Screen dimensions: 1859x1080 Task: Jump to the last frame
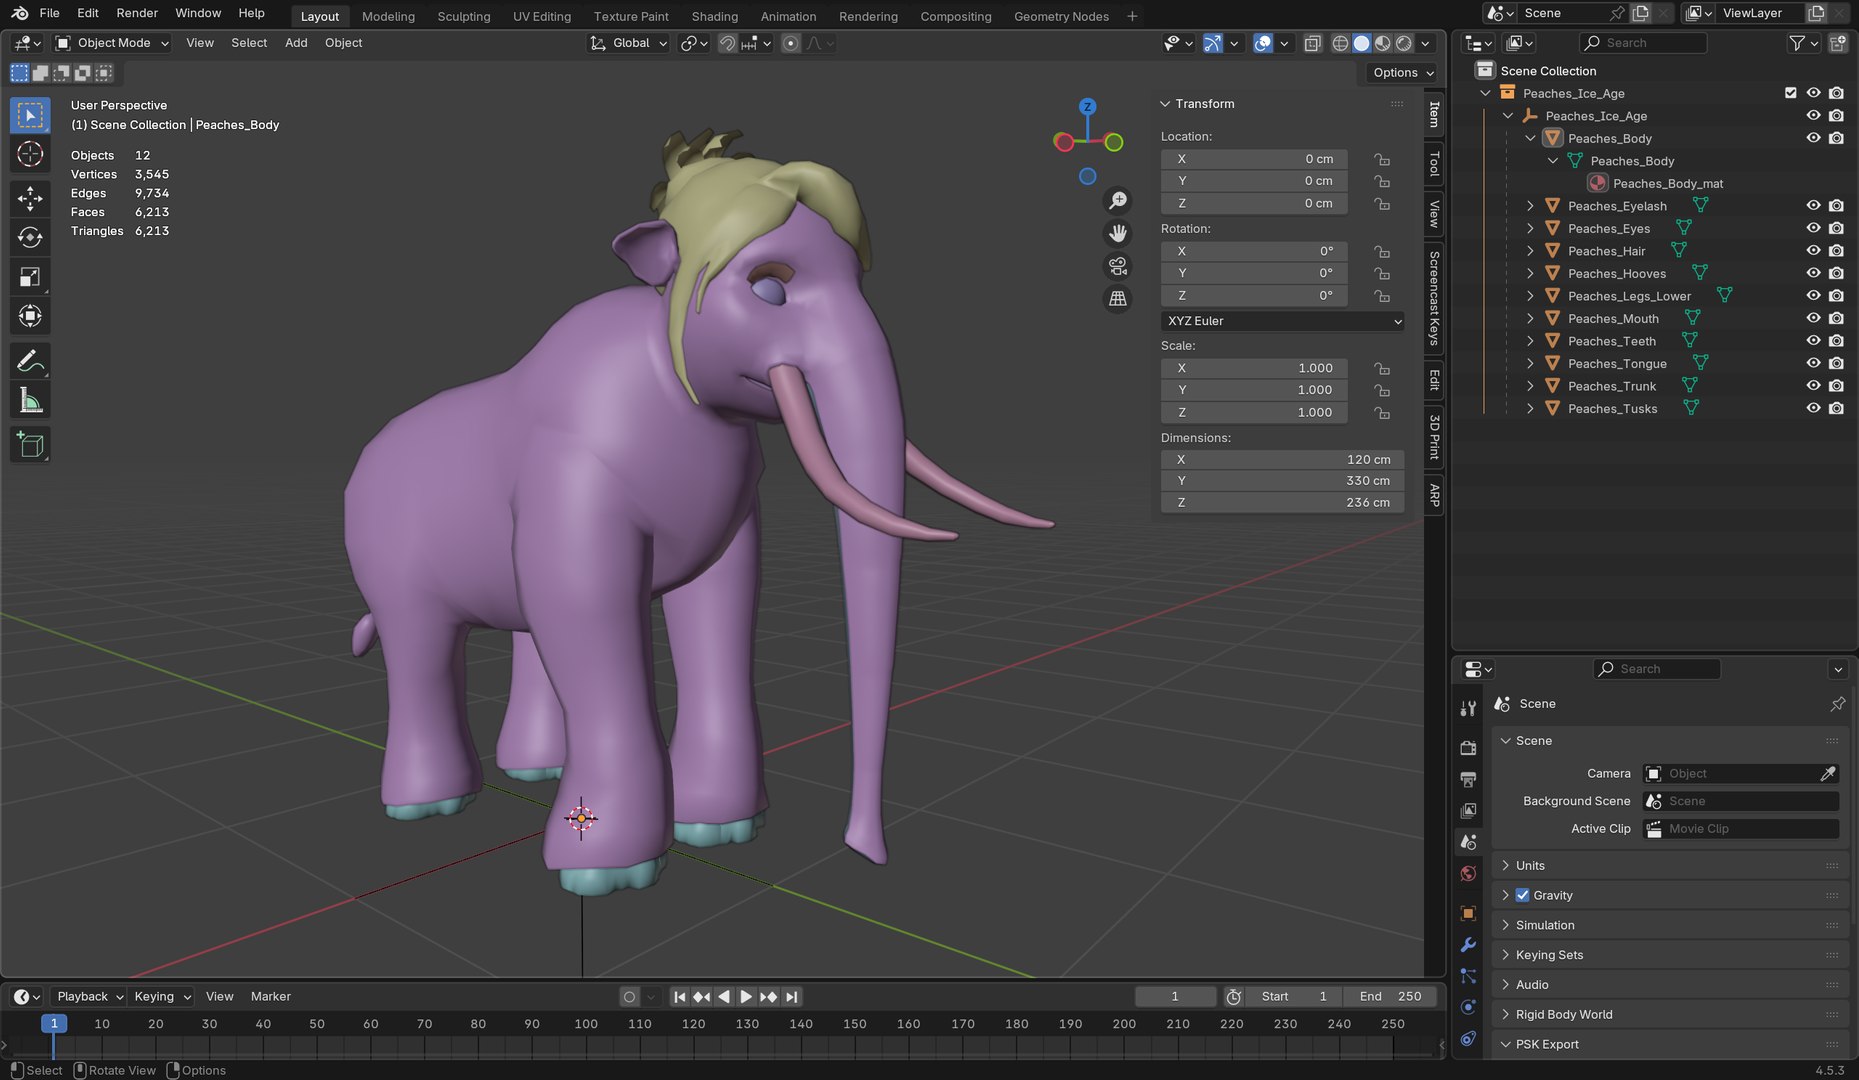792,996
